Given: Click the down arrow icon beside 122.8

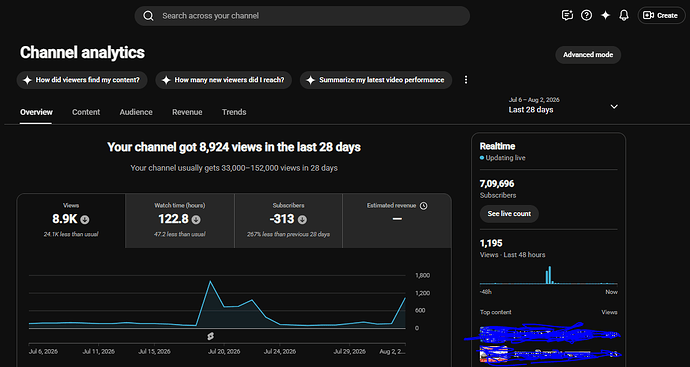Looking at the screenshot, I should pyautogui.click(x=196, y=220).
